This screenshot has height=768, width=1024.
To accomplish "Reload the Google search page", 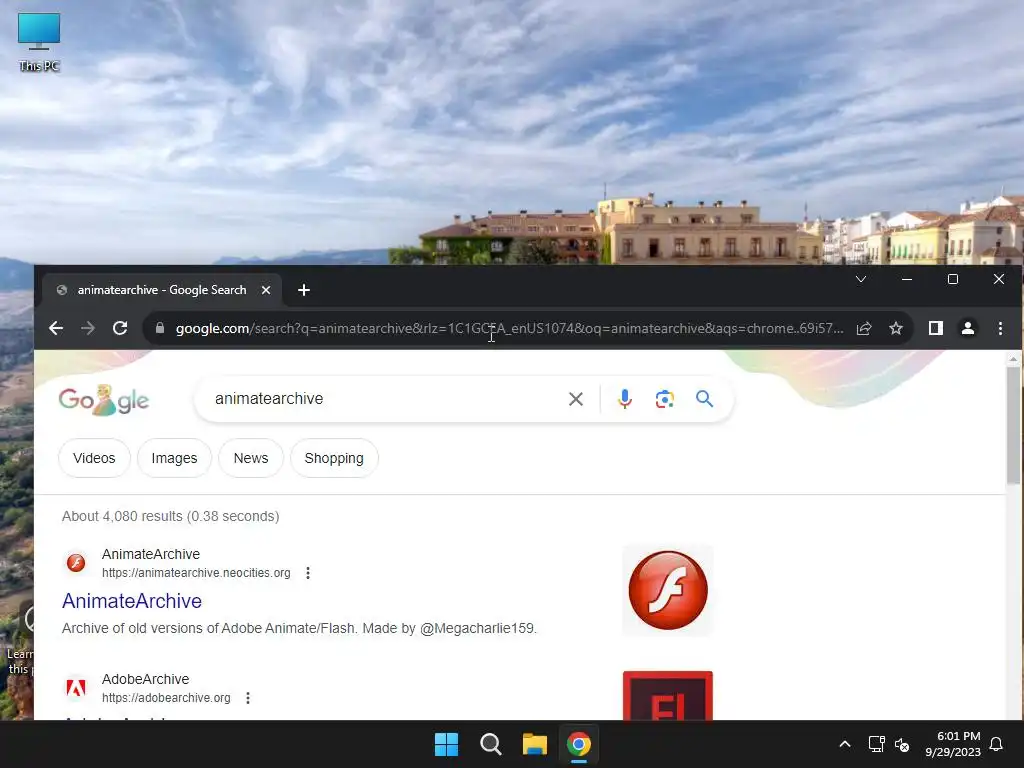I will pyautogui.click(x=120, y=328).
